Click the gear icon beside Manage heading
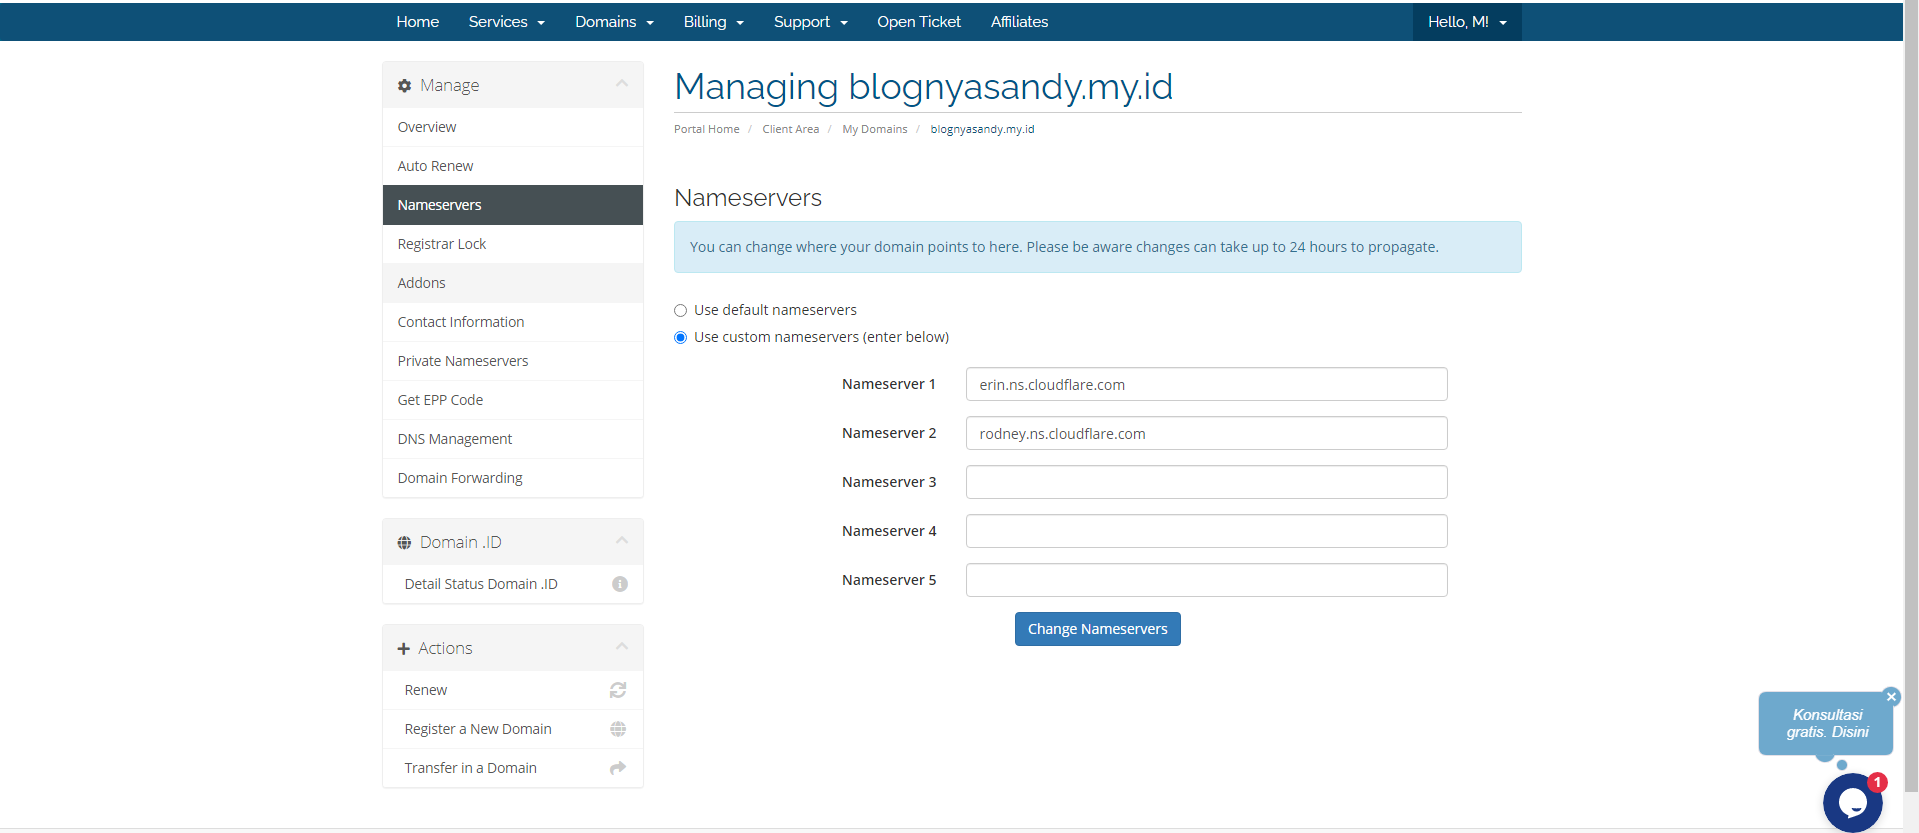 point(404,86)
